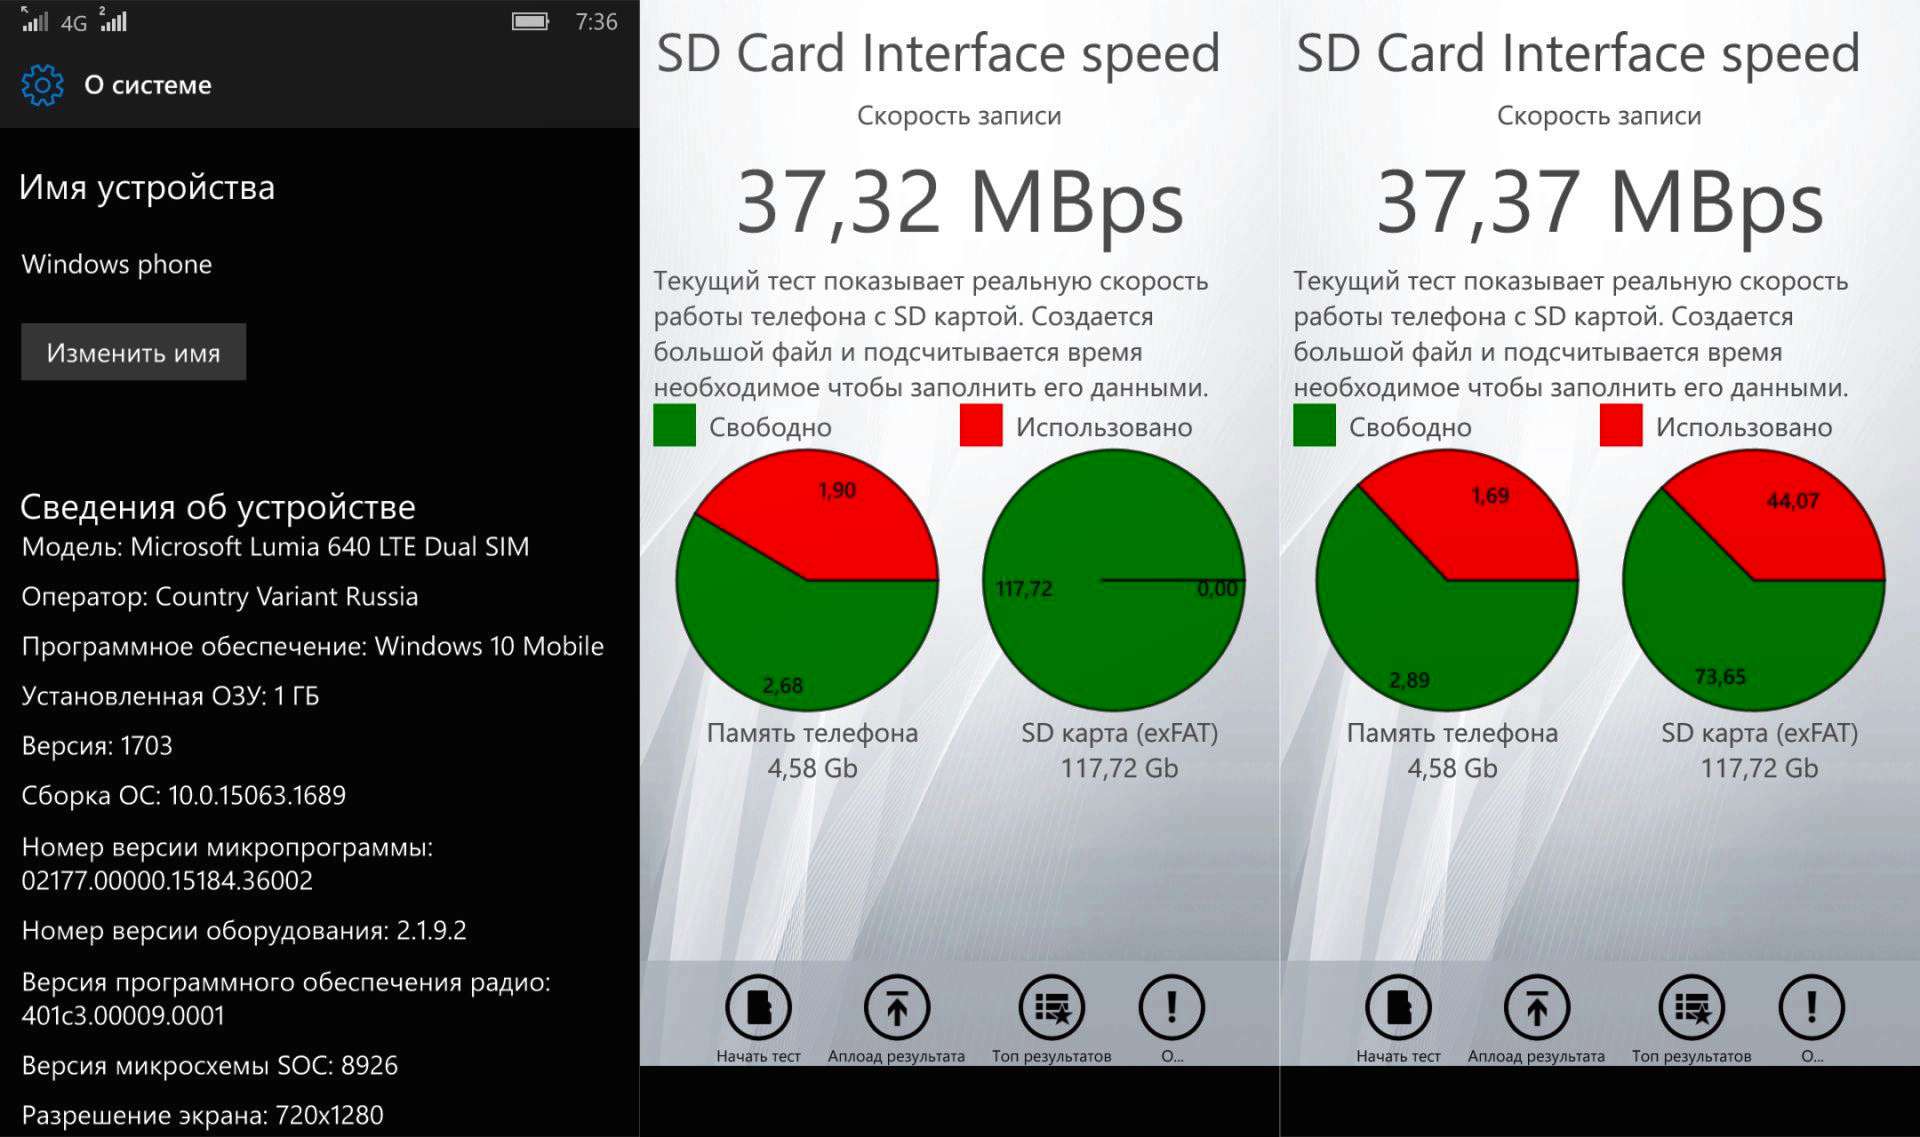Tap Память телефона 4,58 Gb label in 37,32 screen
Image resolution: width=1920 pixels, height=1137 pixels.
pyautogui.click(x=812, y=750)
